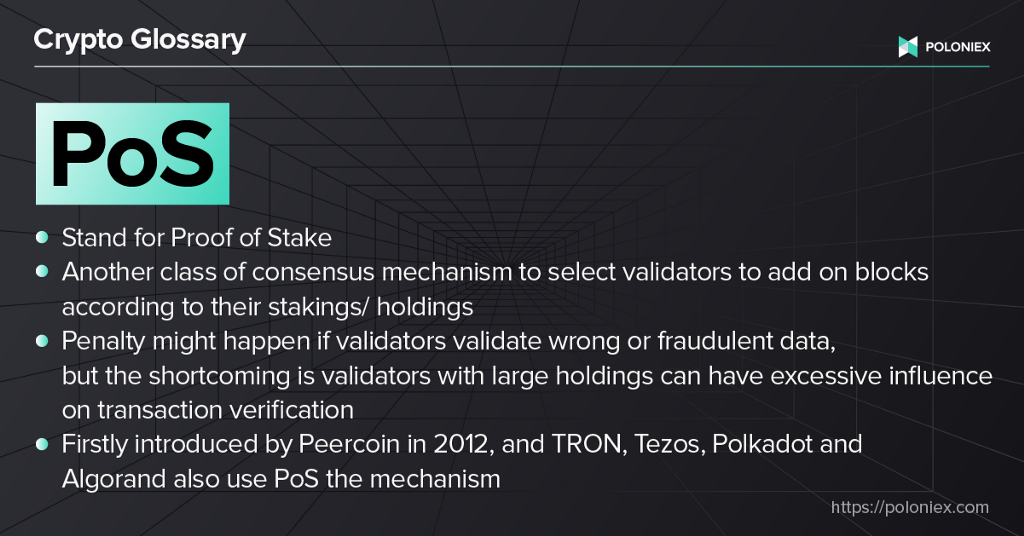
Task: Click the bullet beside Another class of consensus
Action: (42, 272)
